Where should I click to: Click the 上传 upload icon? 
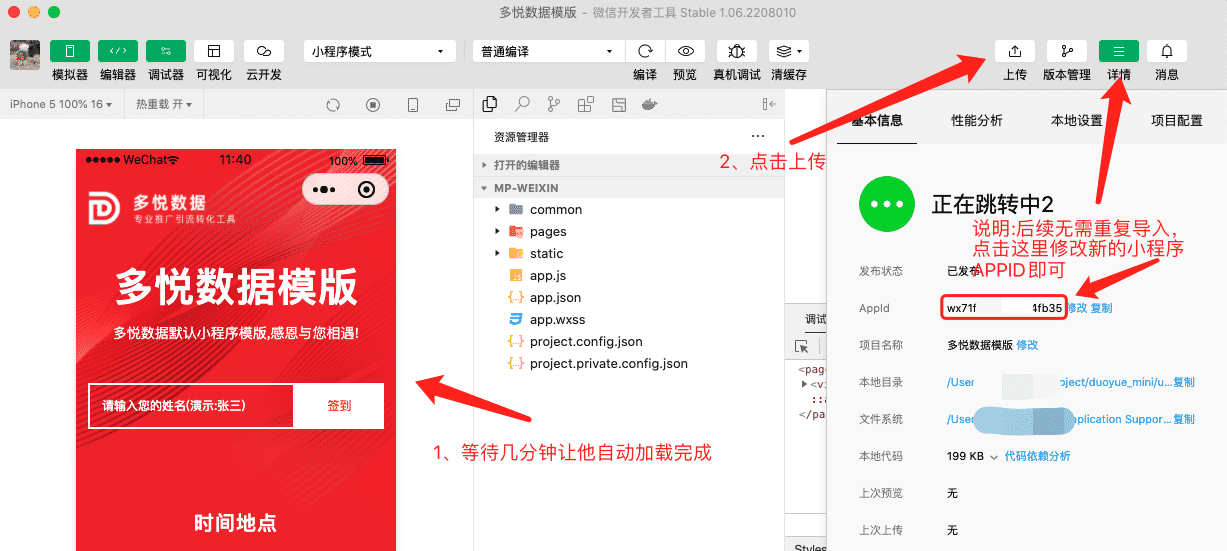[1015, 51]
